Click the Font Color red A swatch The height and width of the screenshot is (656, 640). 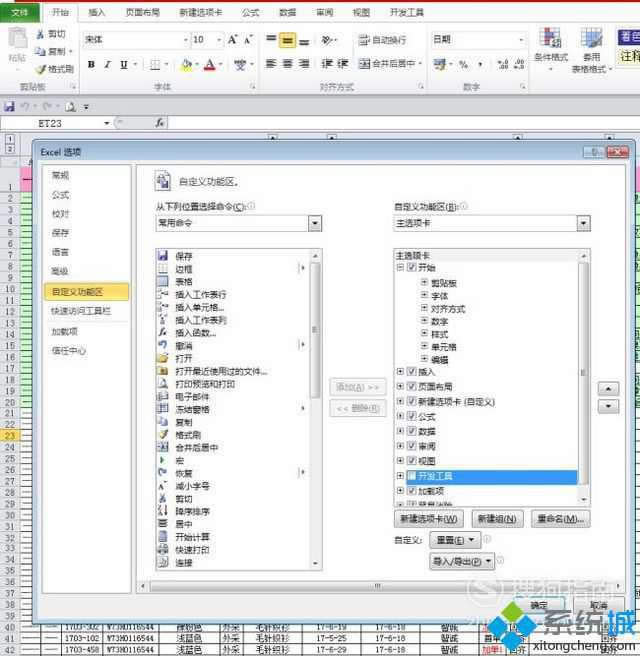coord(210,64)
